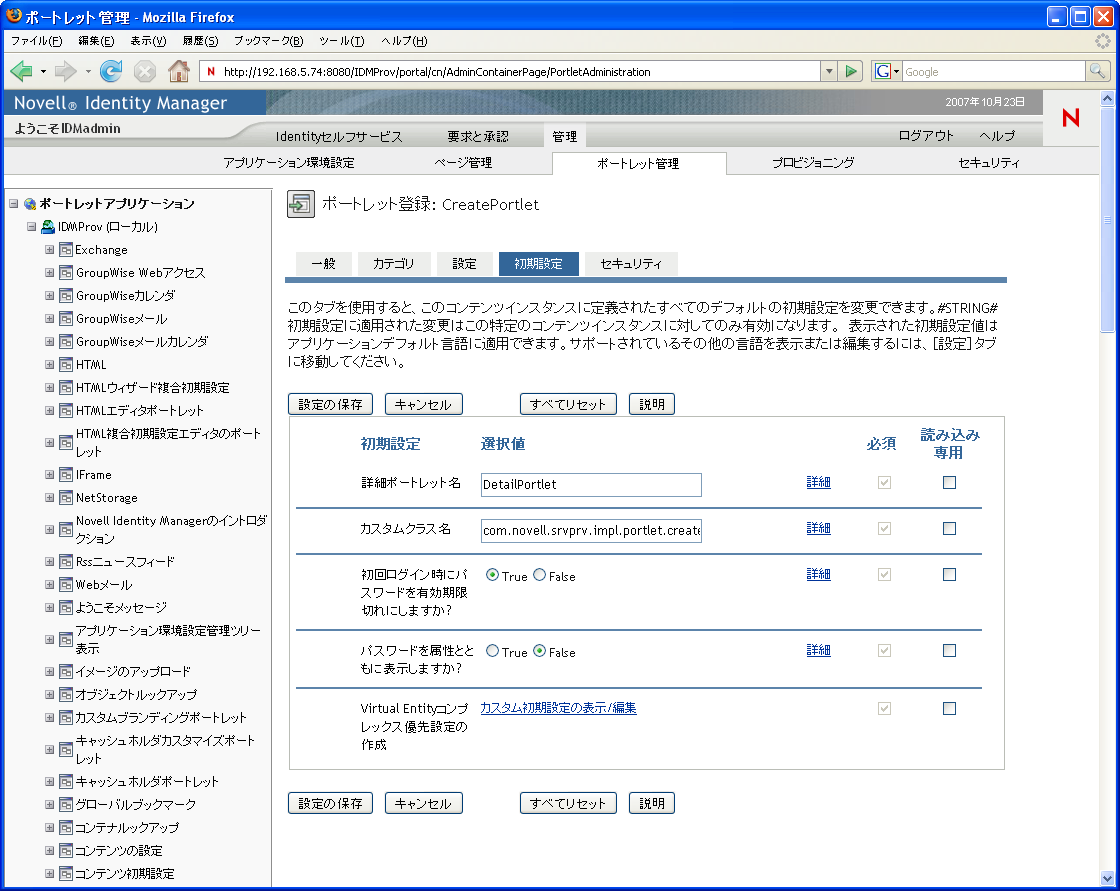Viewport: 1120px width, 891px height.
Task: Click the browser window vertical scrollbar thumb
Action: point(1107,220)
